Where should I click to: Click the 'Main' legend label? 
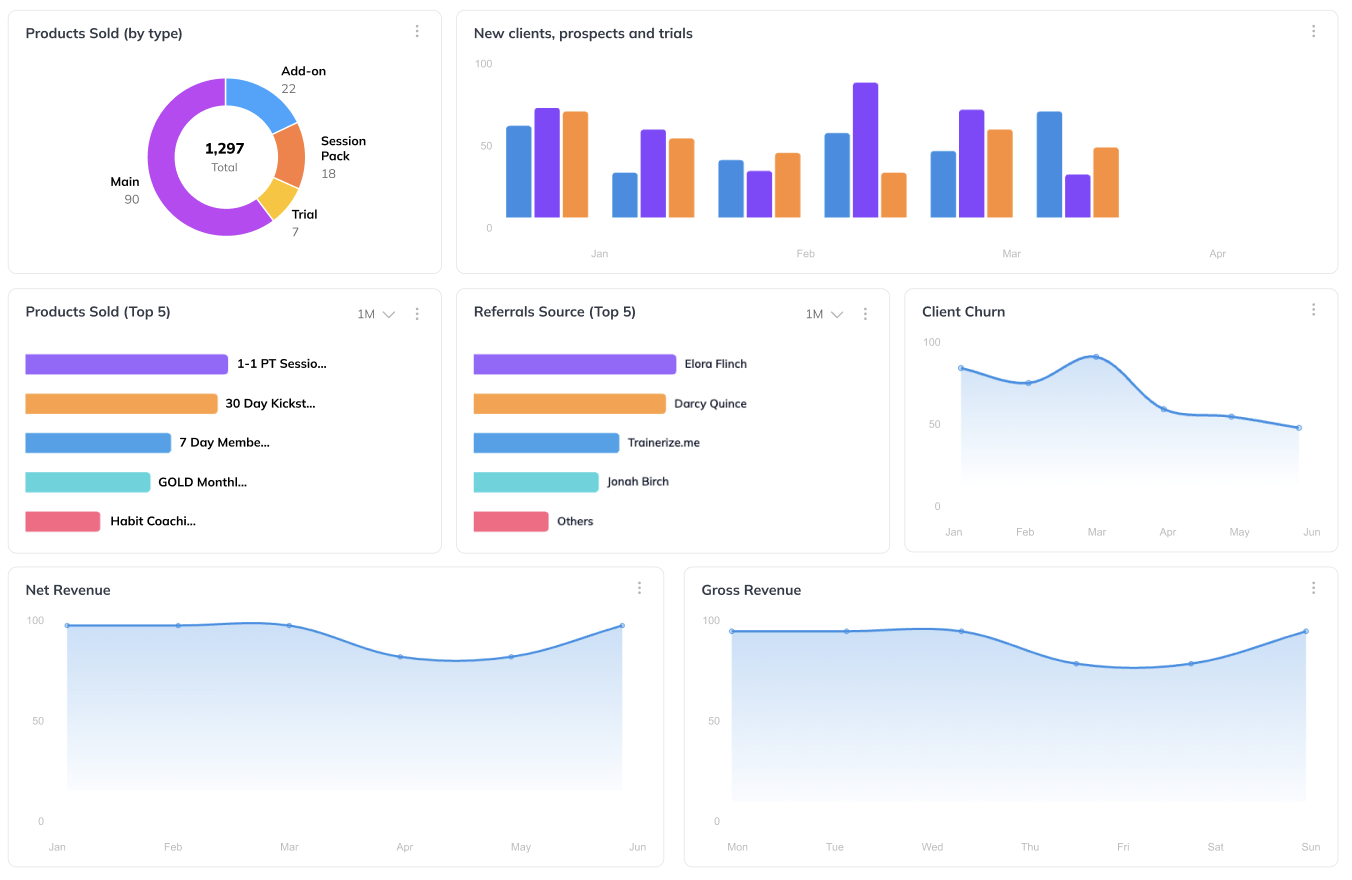point(125,182)
